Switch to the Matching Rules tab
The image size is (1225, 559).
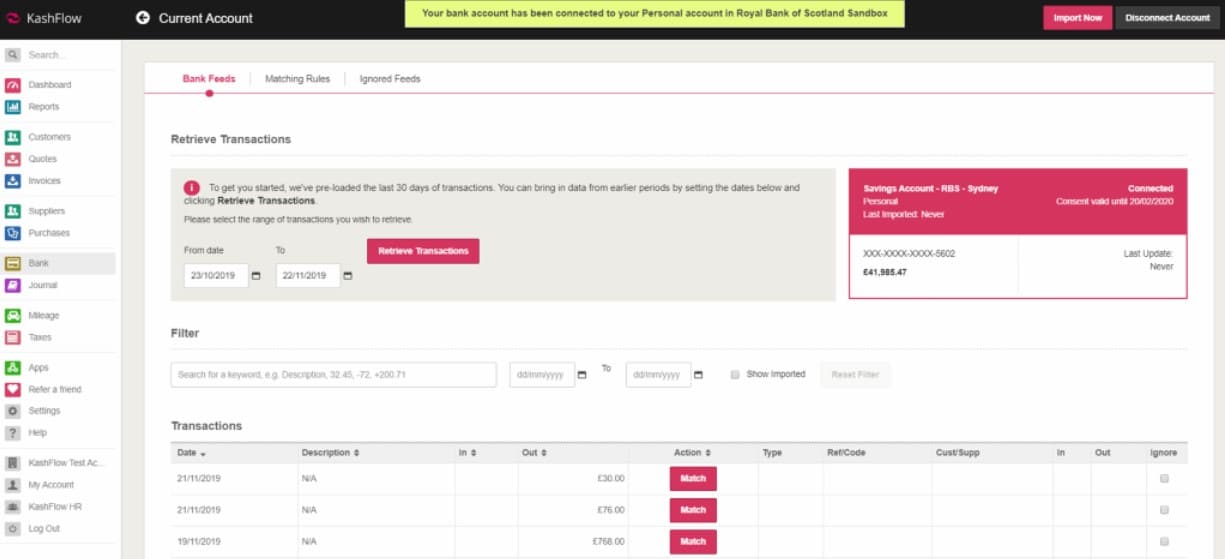pos(297,79)
